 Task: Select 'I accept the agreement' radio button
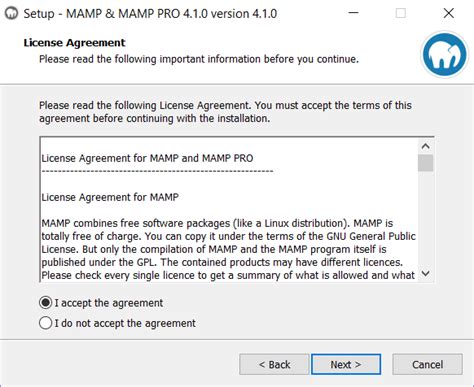tap(46, 303)
